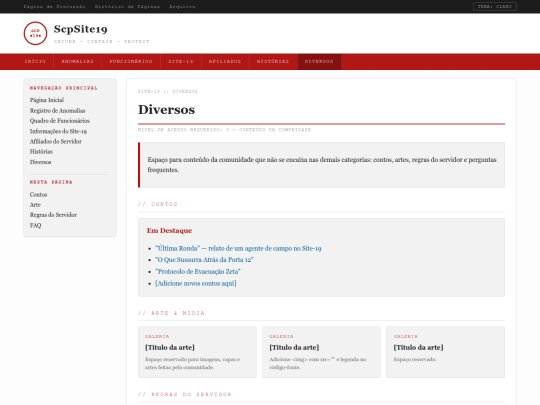
Task: Jump to Arte section from sidebar
Action: (35, 205)
